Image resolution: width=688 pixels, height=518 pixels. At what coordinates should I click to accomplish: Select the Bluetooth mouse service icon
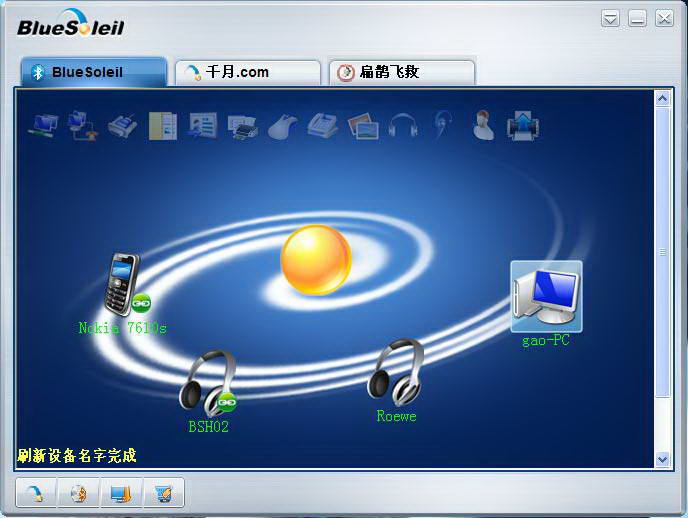(x=283, y=125)
